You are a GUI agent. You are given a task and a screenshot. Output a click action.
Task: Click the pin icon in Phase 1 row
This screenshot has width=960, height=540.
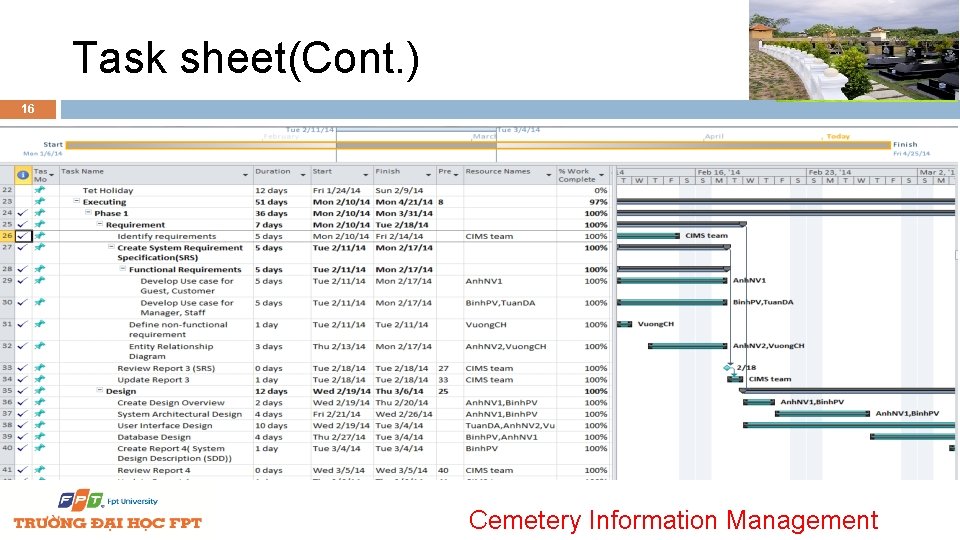40,213
